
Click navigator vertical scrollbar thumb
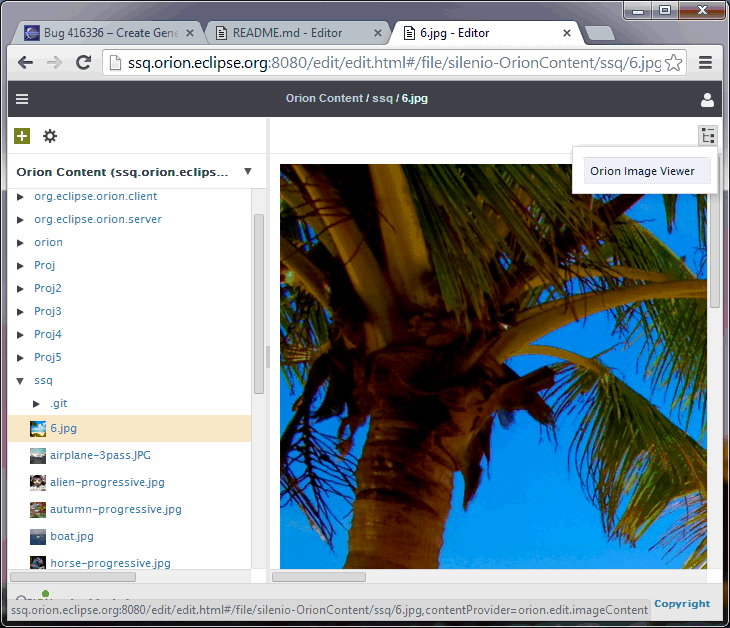259,304
